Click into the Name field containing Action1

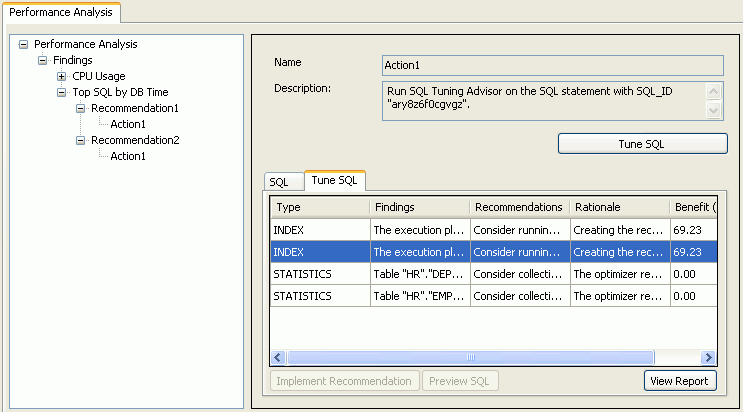pyautogui.click(x=553, y=65)
